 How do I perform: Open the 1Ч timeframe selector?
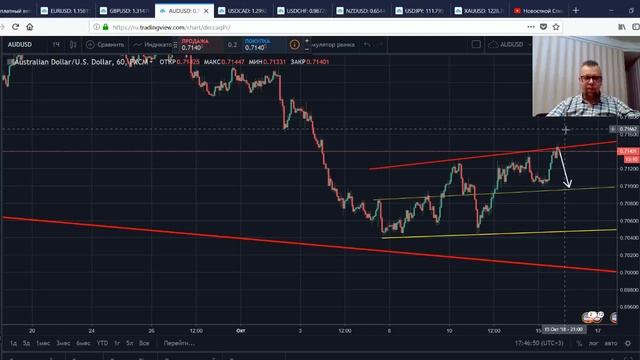pos(56,44)
